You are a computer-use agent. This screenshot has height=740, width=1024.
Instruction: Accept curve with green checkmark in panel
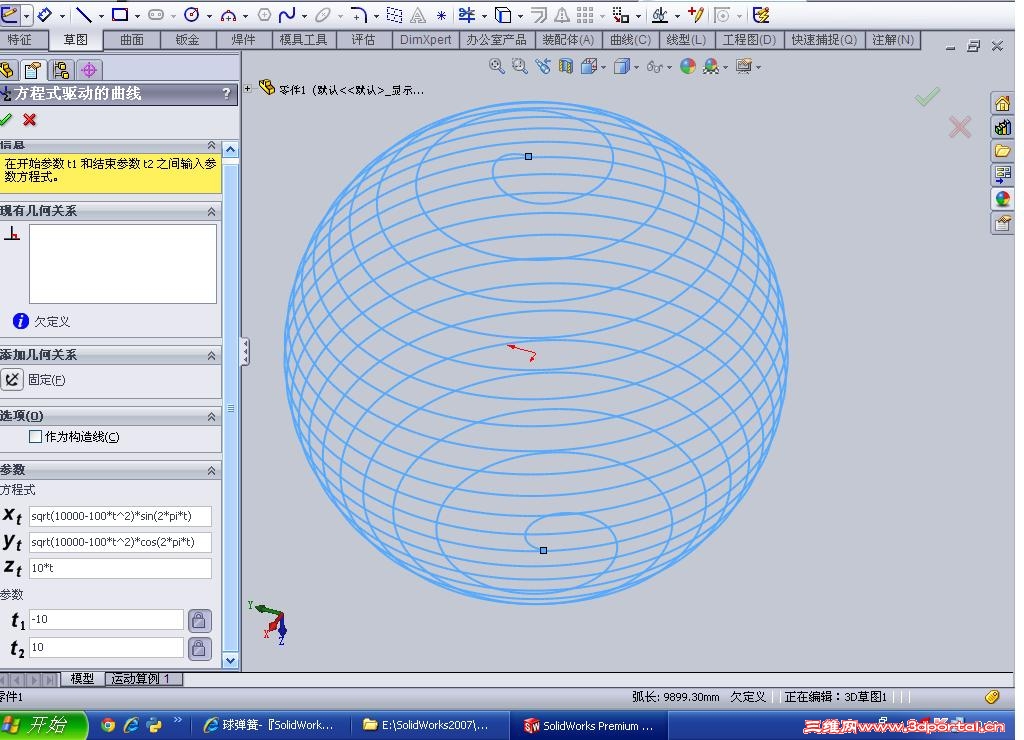[x=7, y=120]
